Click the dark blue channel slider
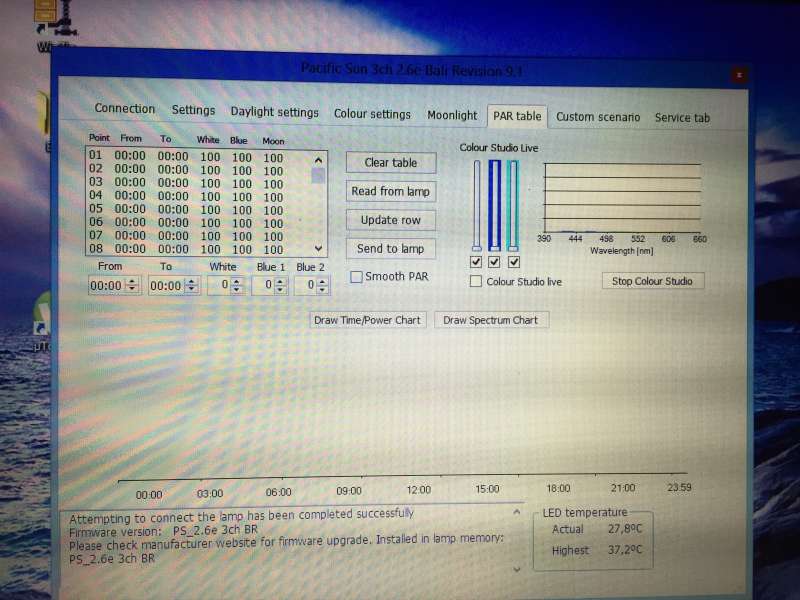 (x=494, y=206)
